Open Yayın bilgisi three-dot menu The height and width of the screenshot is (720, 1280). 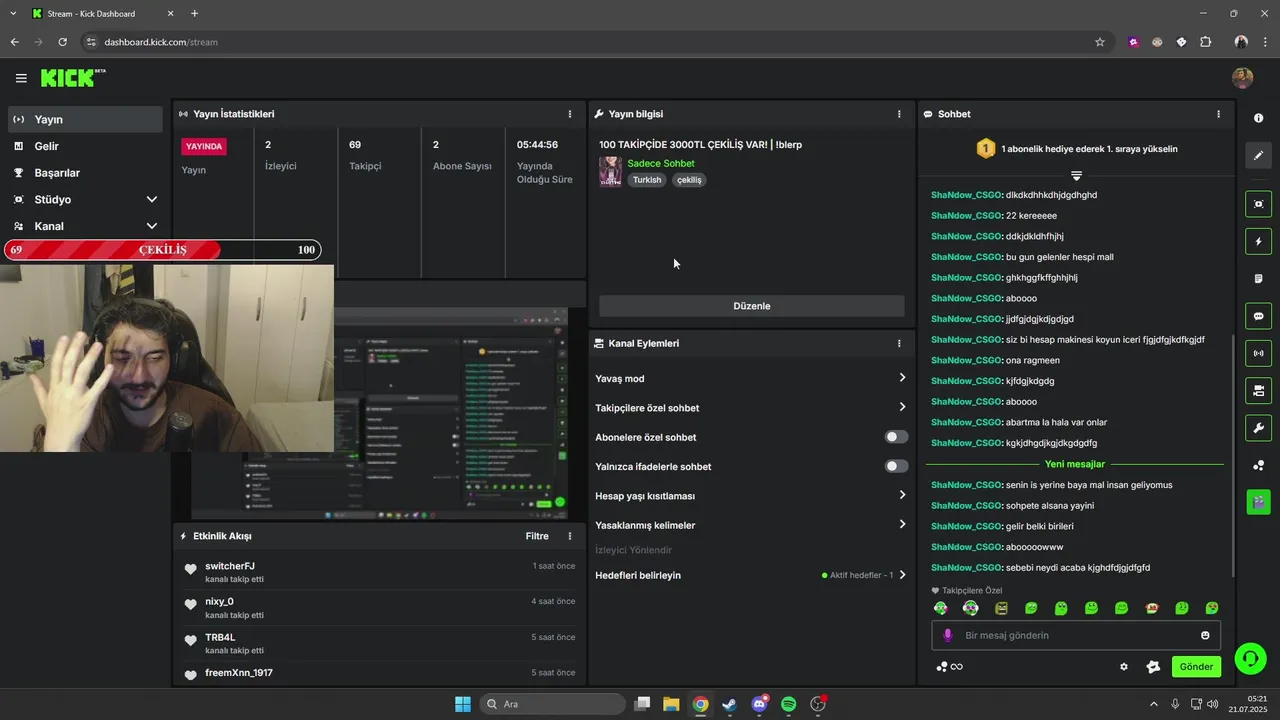pos(899,114)
